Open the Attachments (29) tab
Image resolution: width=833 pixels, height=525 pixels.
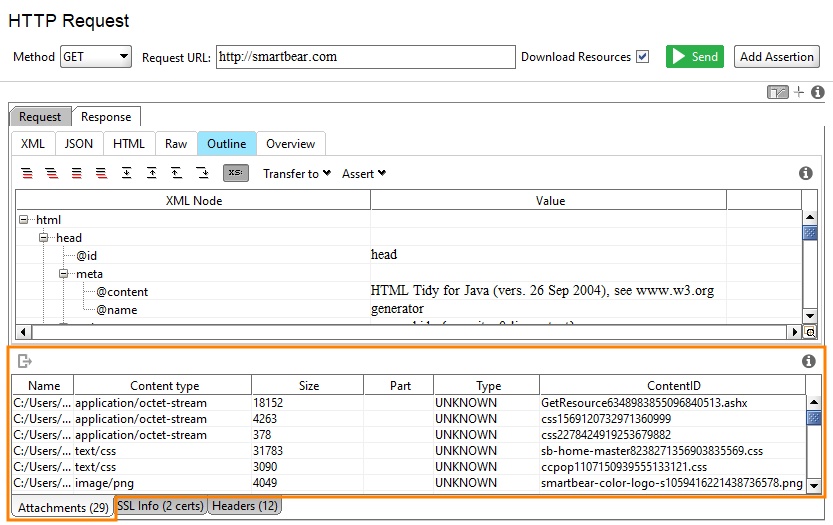(63, 508)
